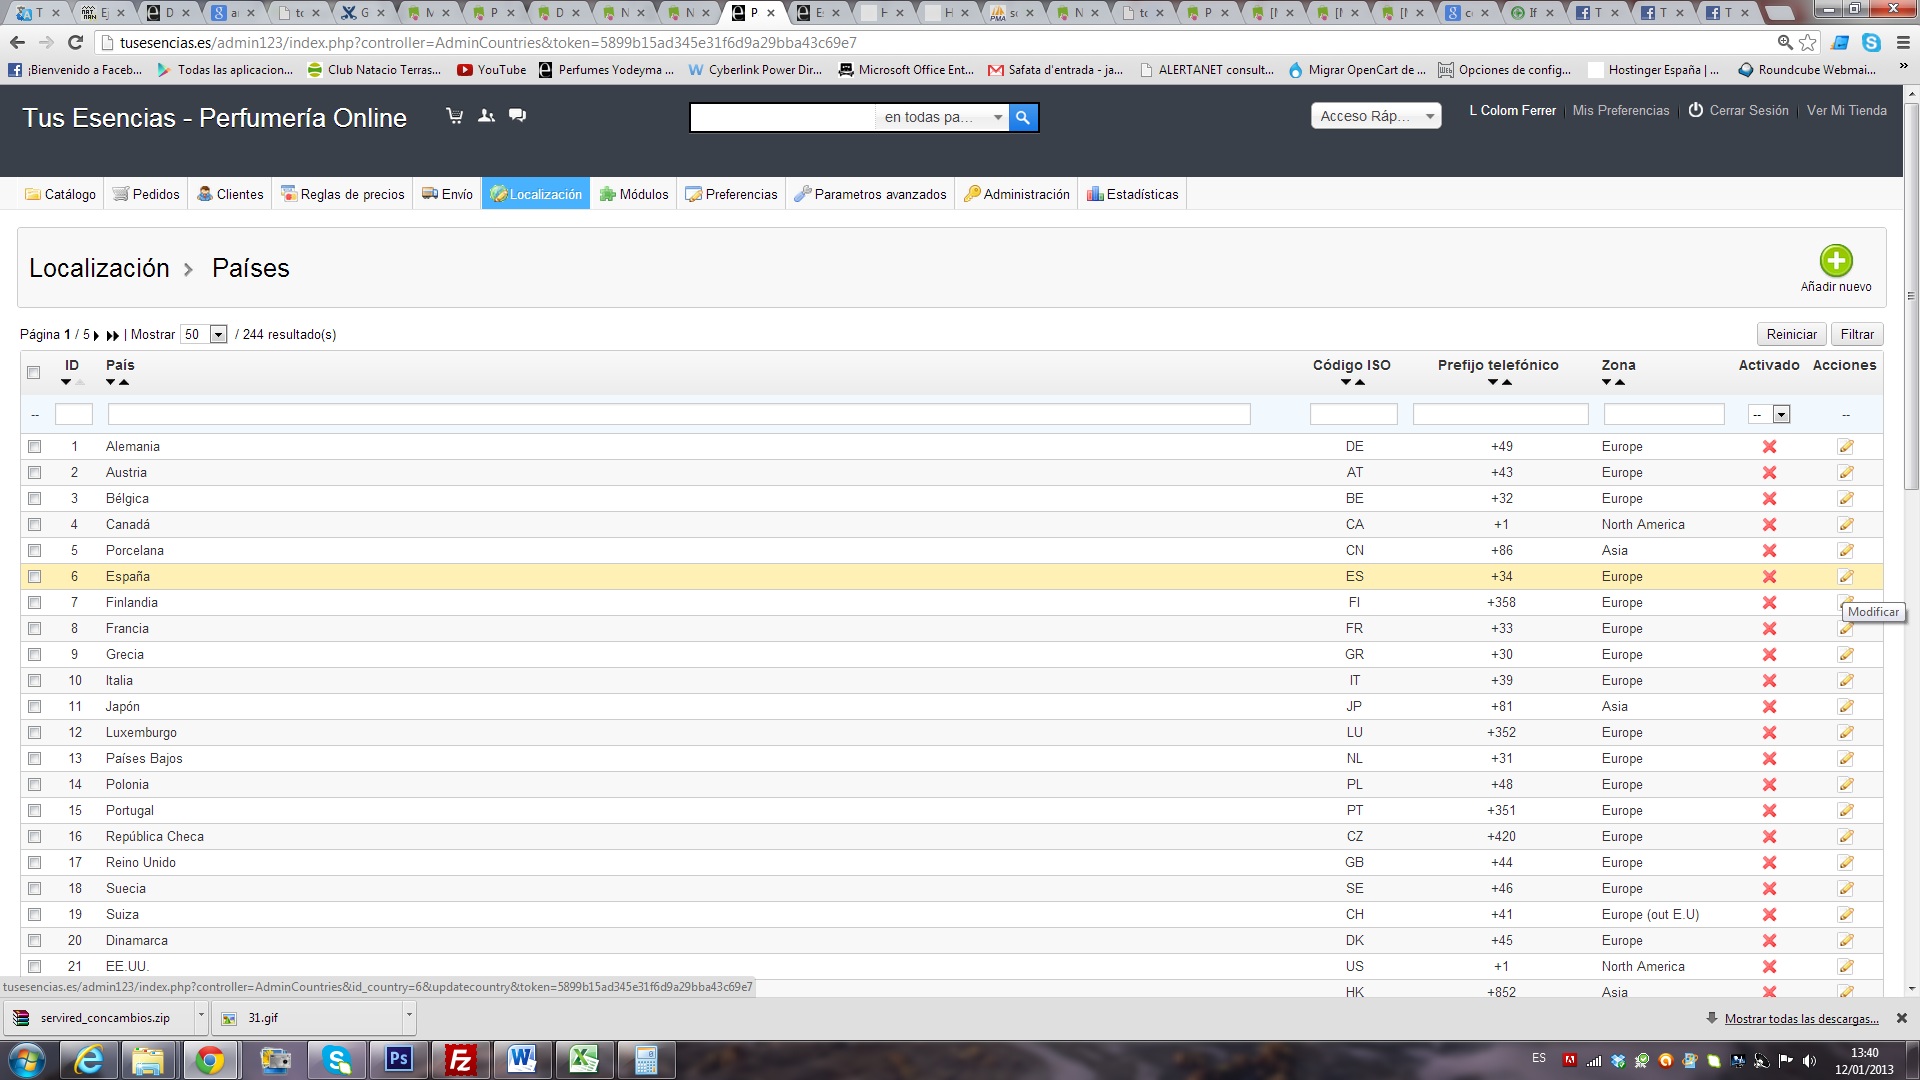
Task: Click the País filter input field
Action: pos(679,414)
